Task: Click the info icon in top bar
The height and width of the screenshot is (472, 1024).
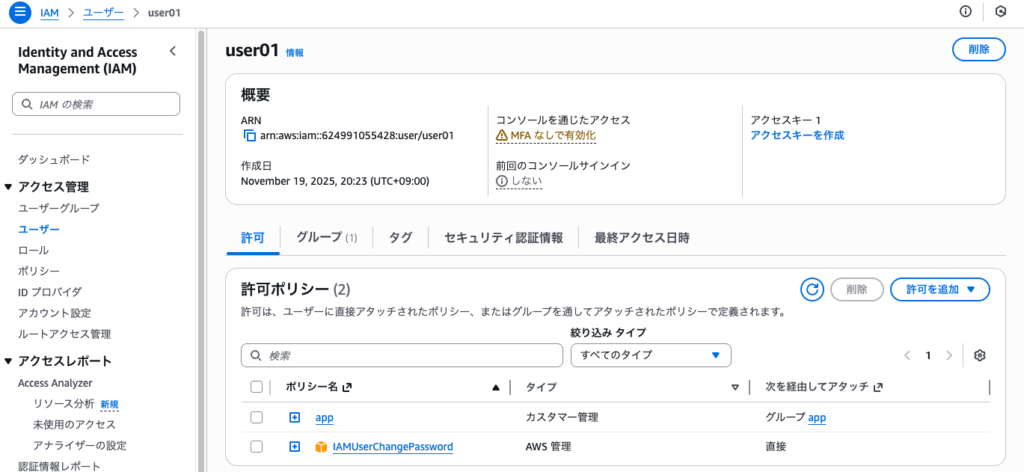Action: 965,12
